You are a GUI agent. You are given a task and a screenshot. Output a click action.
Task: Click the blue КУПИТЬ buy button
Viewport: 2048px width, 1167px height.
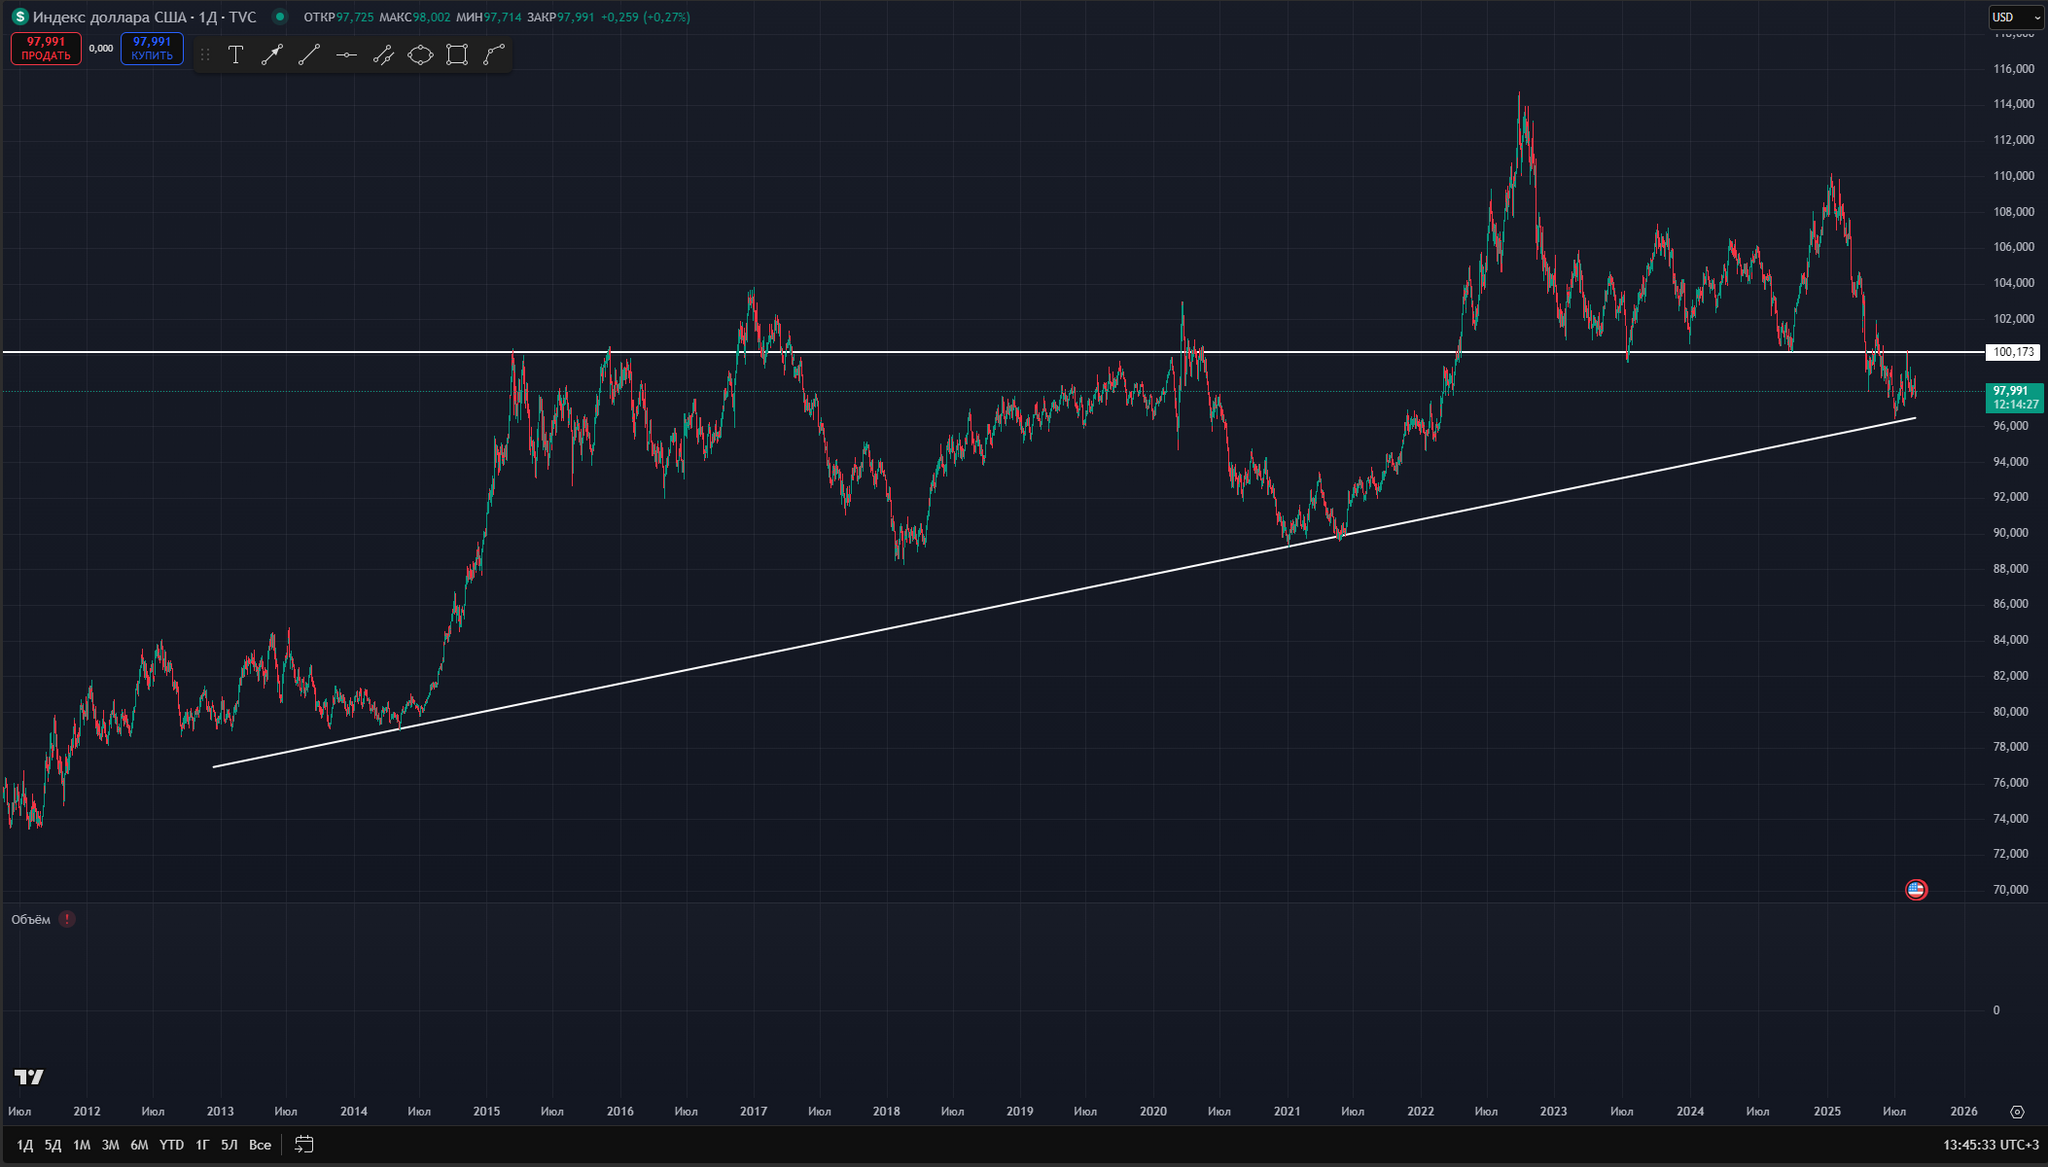[152, 48]
